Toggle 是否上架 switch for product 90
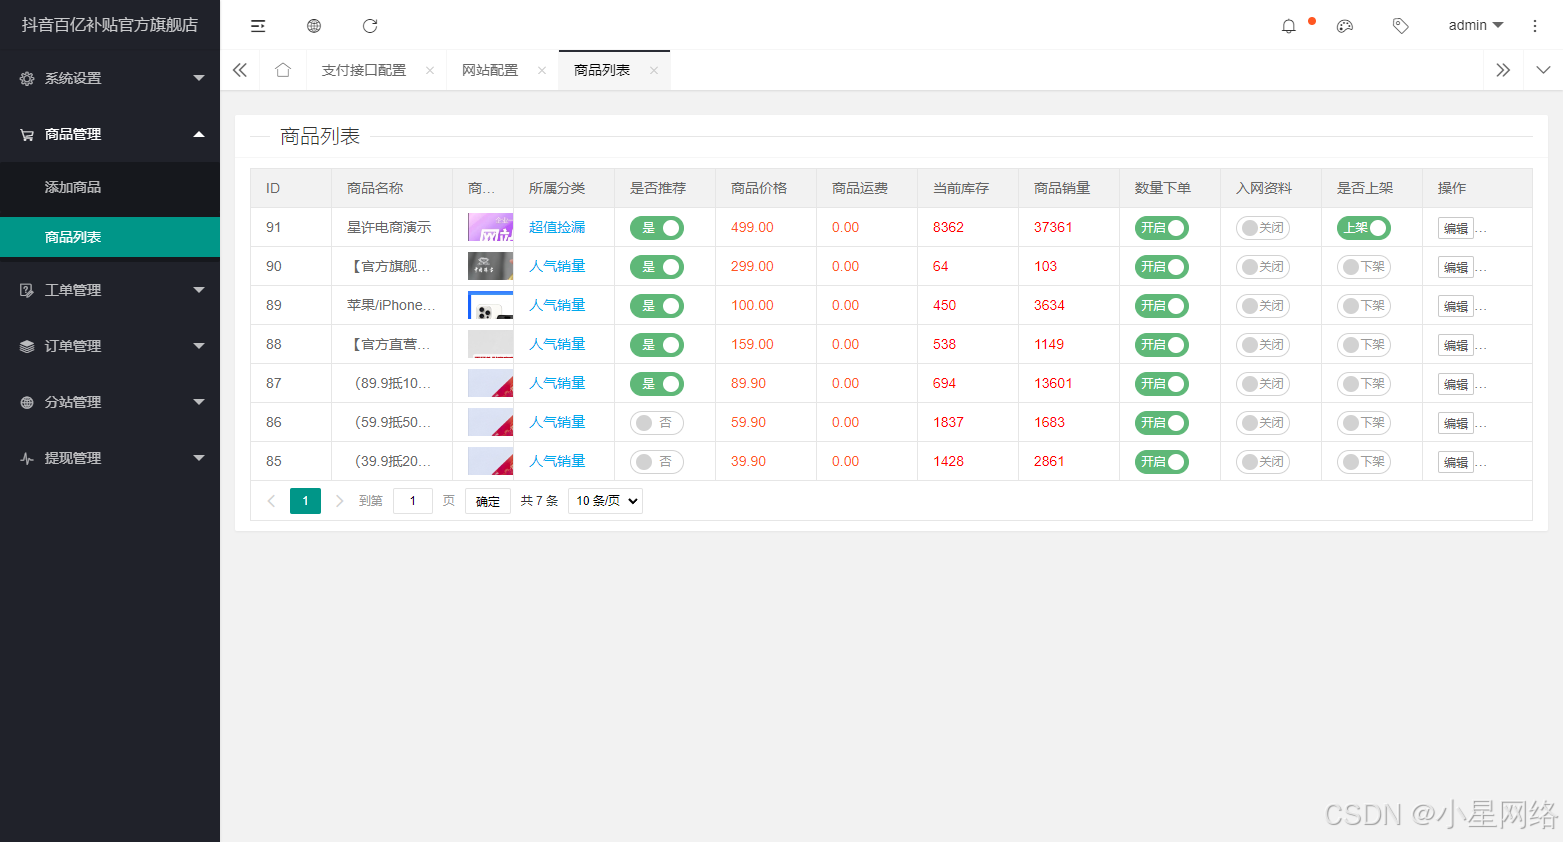The width and height of the screenshot is (1563, 842). click(1364, 267)
